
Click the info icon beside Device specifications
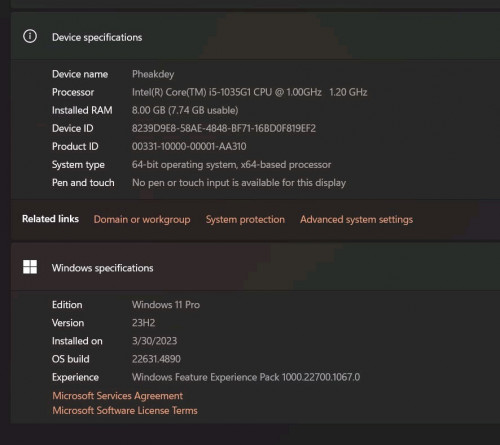click(x=30, y=36)
